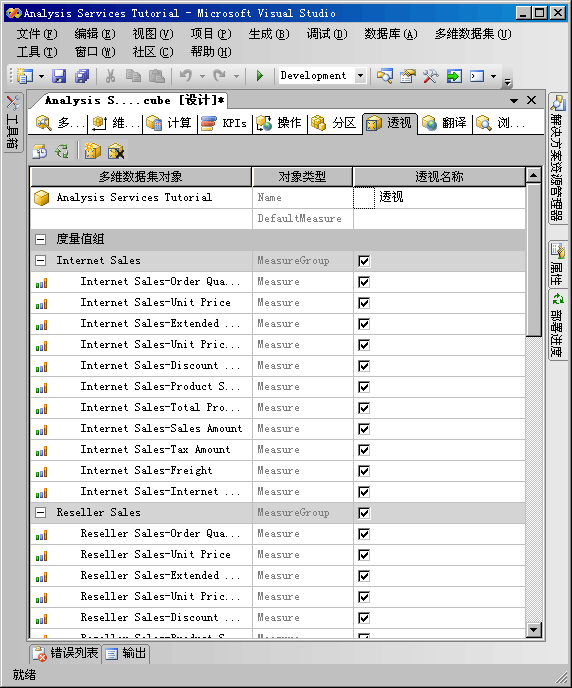572x688 pixels.
Task: Click the Delete Perspective icon
Action: click(x=116, y=151)
